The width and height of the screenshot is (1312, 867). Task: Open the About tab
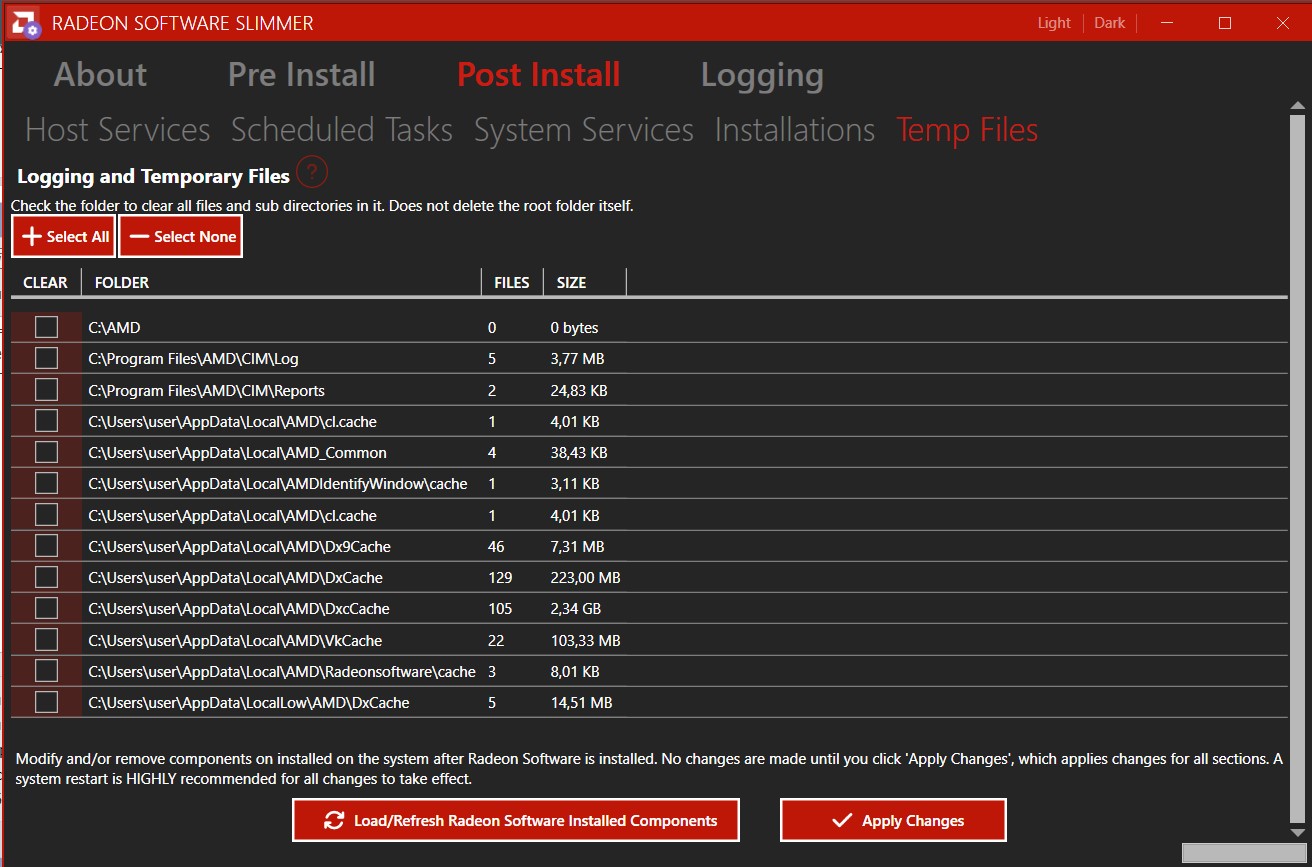[100, 74]
